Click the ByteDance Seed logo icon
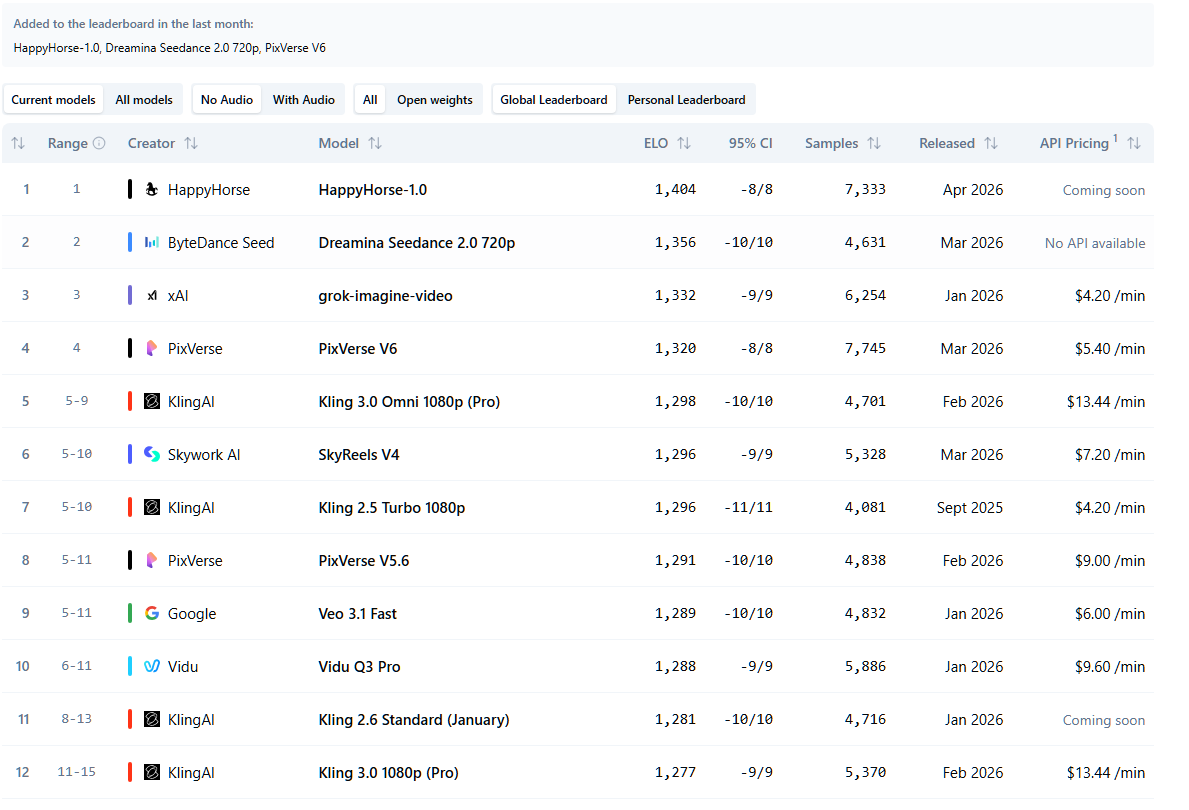The height and width of the screenshot is (810, 1189). (x=152, y=243)
